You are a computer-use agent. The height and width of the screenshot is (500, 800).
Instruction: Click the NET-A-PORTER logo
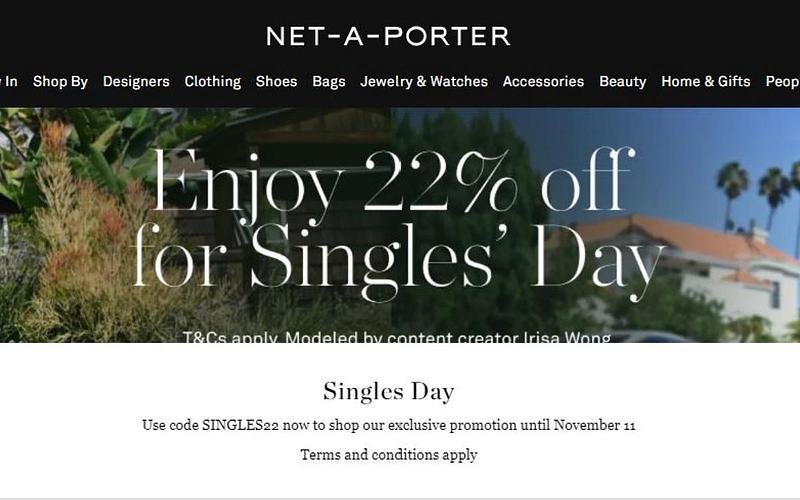click(x=388, y=36)
